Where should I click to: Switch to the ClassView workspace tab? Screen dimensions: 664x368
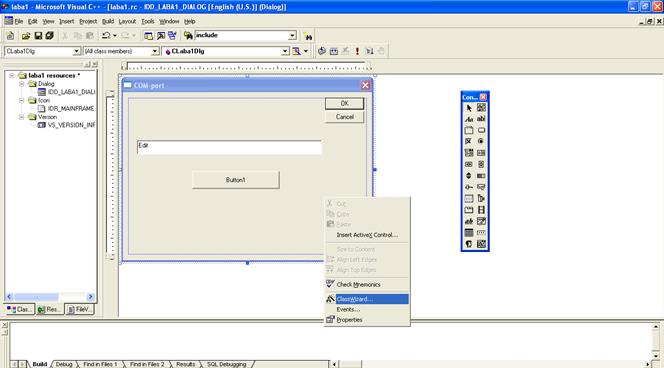19,310
